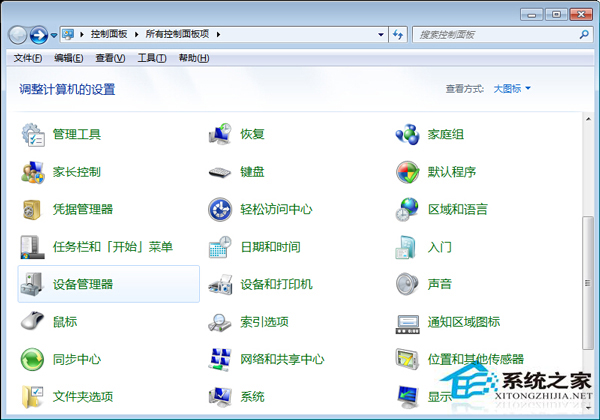The height and width of the screenshot is (420, 600).
Task: Expand the 大图标 view mode dropdown
Action: pyautogui.click(x=512, y=89)
